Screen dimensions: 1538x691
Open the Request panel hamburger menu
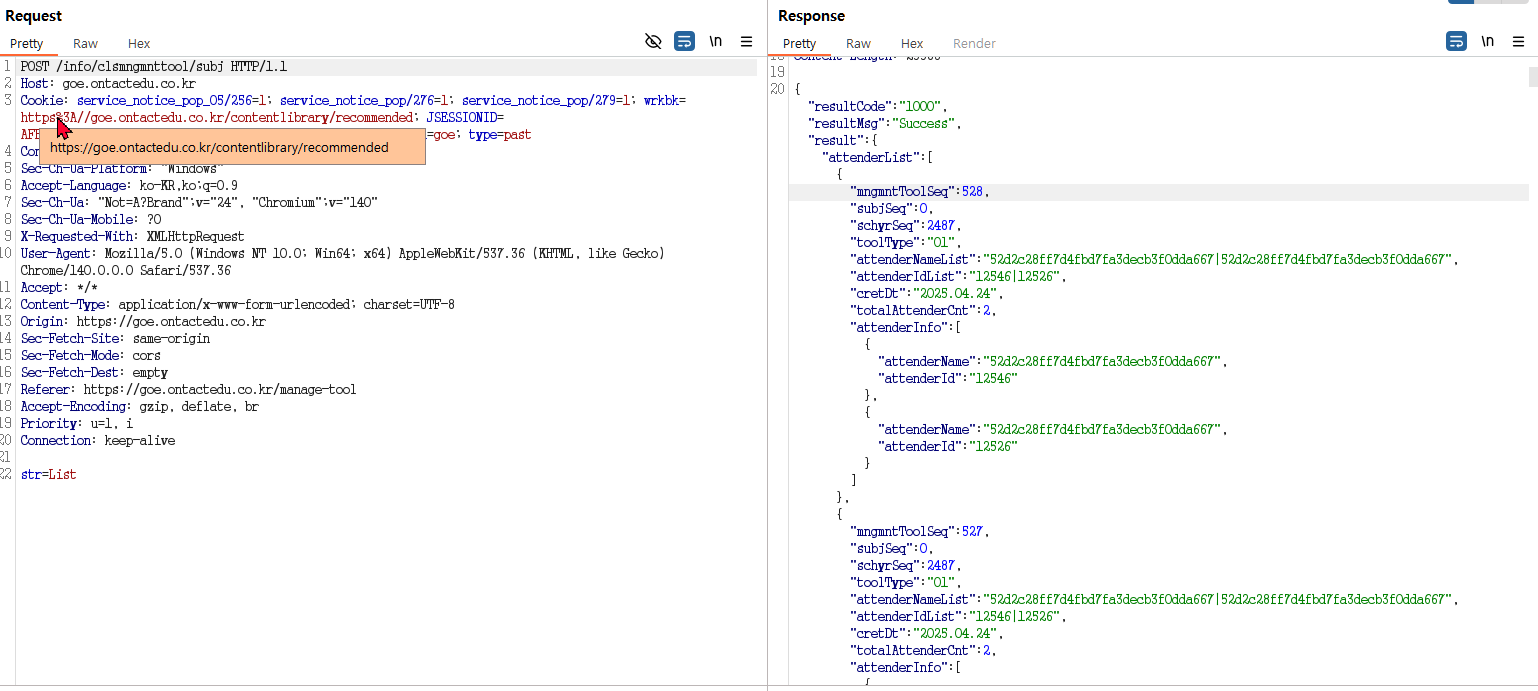[746, 41]
